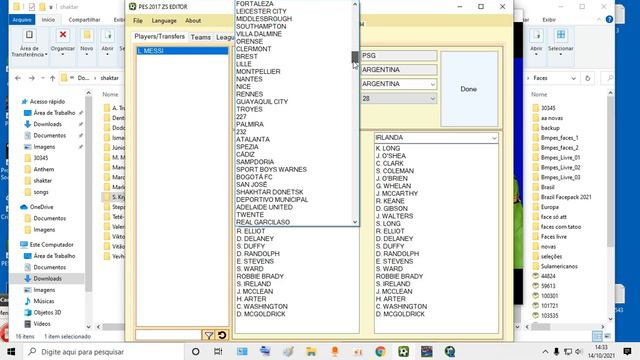This screenshot has width=640, height=360.
Task: Choose LEICESTER CITY in dropdown list
Action: (x=261, y=11)
